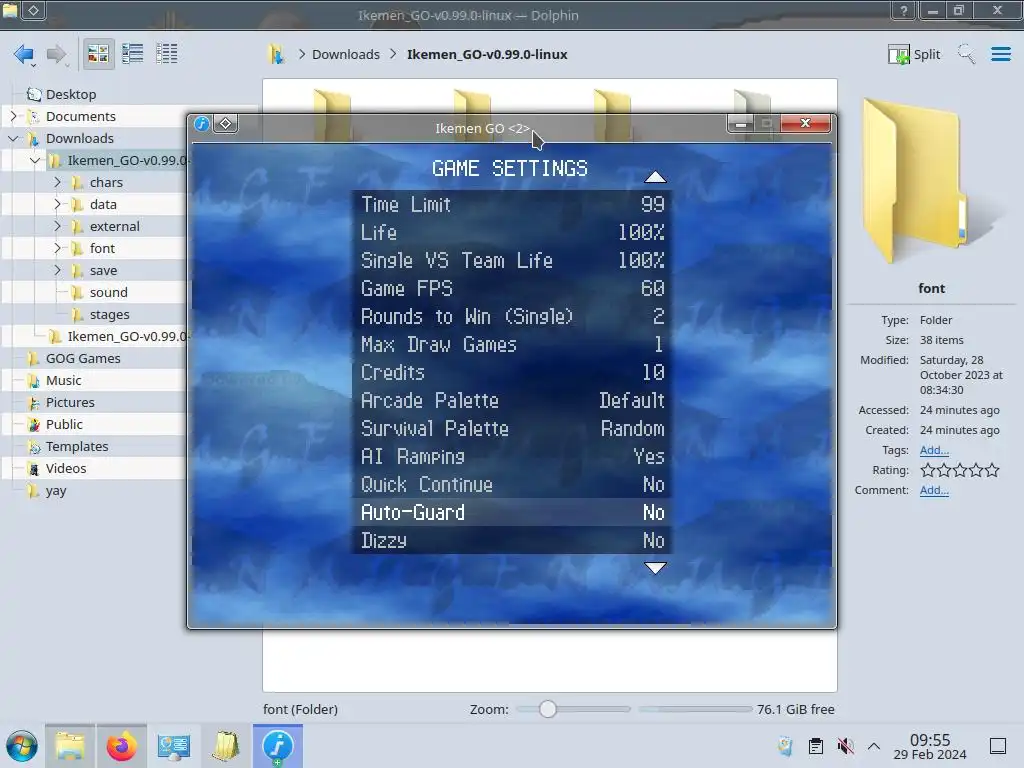Select Max Draw Games setting
Viewport: 1024px width, 768px height.
[512, 344]
